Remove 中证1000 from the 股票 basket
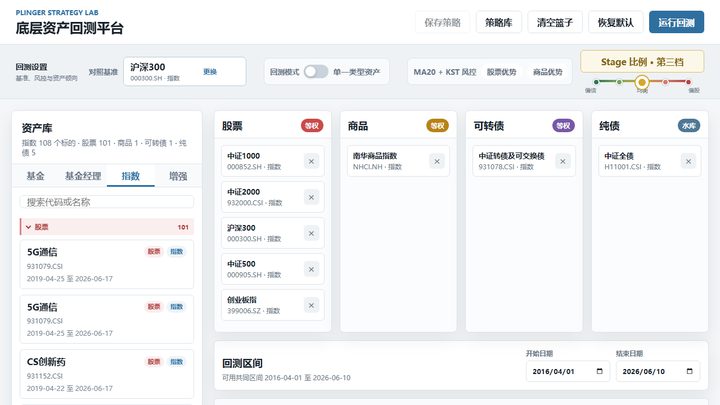 click(x=311, y=161)
